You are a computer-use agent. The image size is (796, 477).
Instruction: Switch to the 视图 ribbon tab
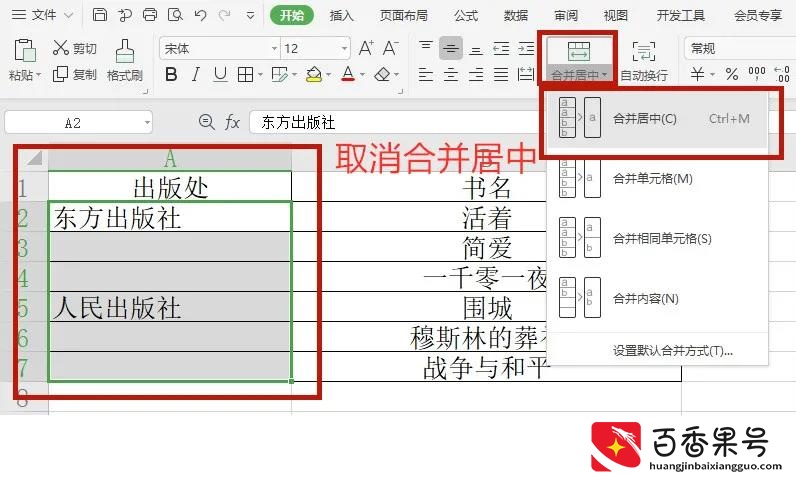point(615,15)
